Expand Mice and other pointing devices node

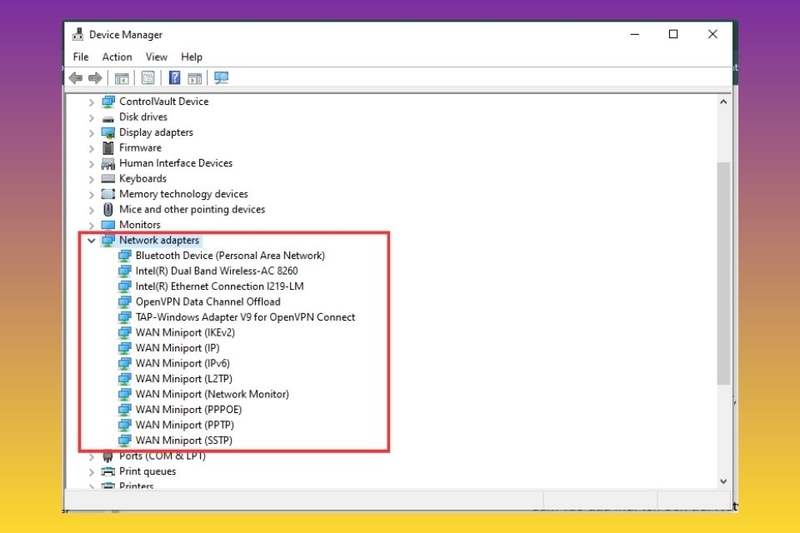91,210
